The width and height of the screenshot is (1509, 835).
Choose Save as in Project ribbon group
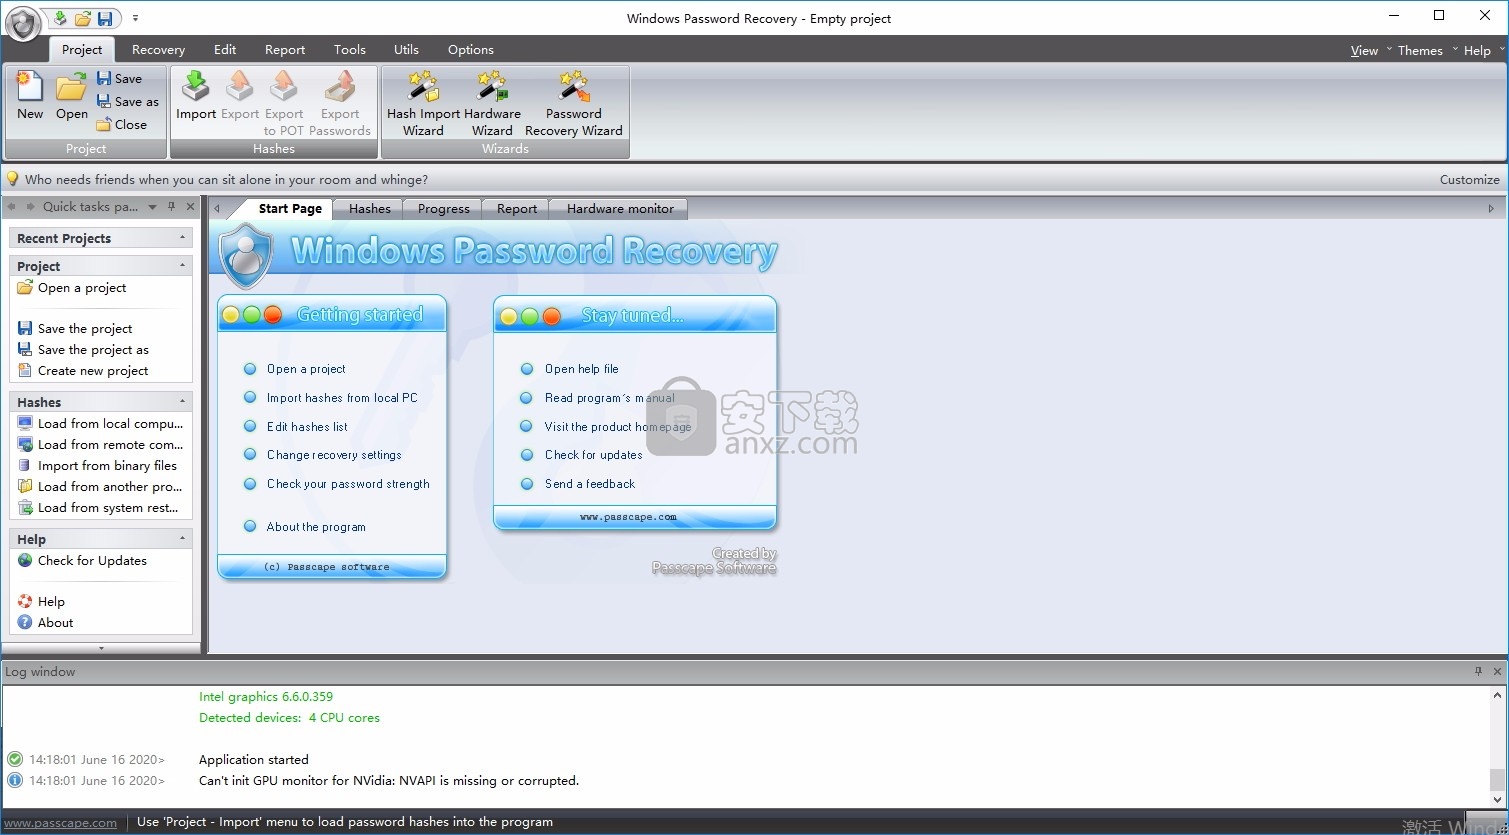(x=128, y=101)
